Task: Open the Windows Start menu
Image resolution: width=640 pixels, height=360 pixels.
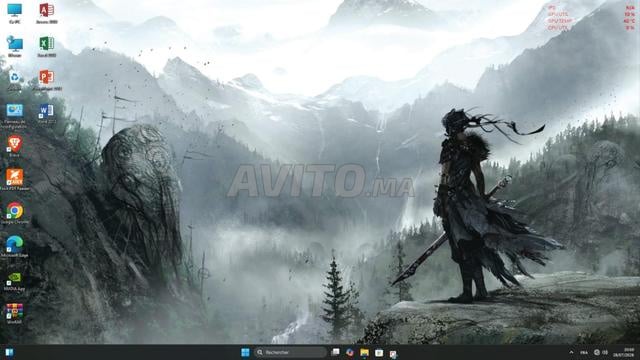Action: point(245,352)
